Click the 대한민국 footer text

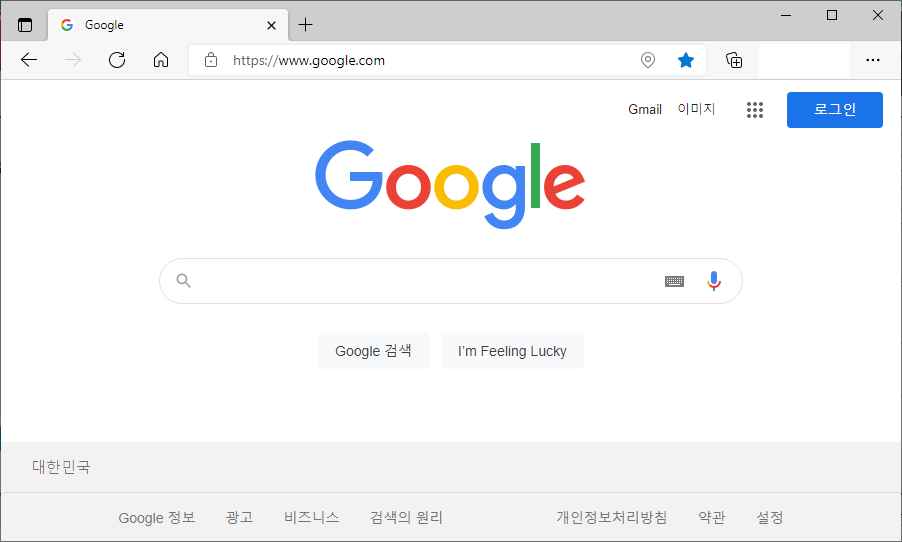[61, 467]
